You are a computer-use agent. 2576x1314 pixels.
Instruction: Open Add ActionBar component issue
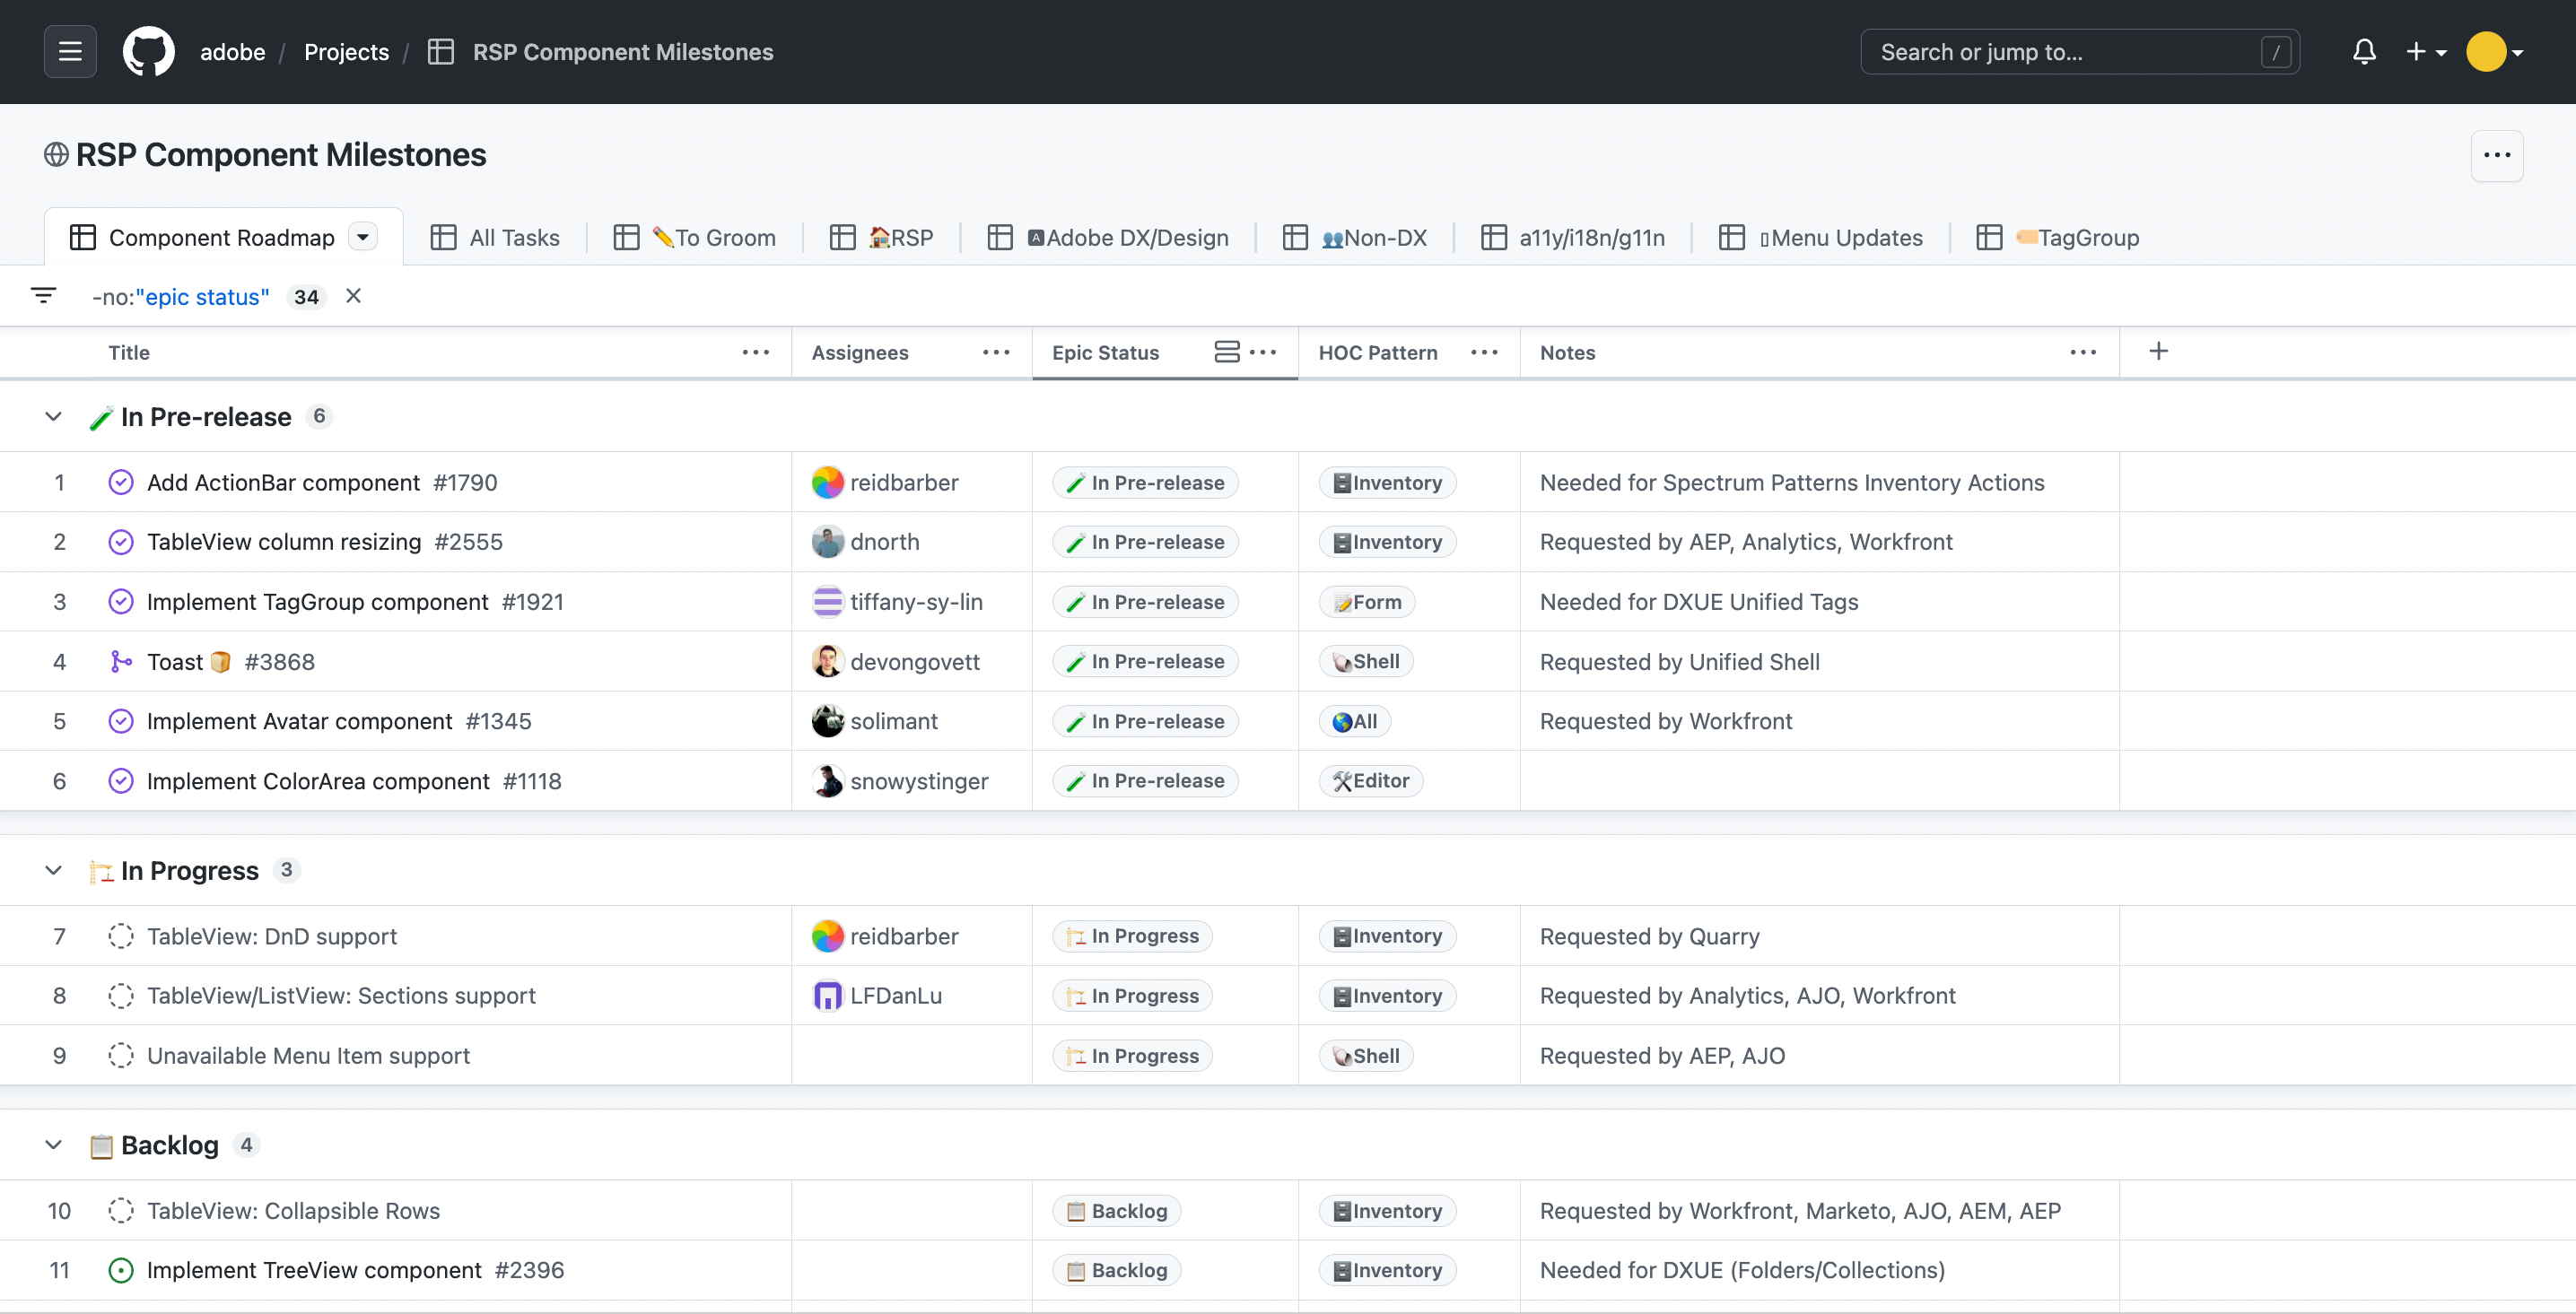tap(283, 482)
